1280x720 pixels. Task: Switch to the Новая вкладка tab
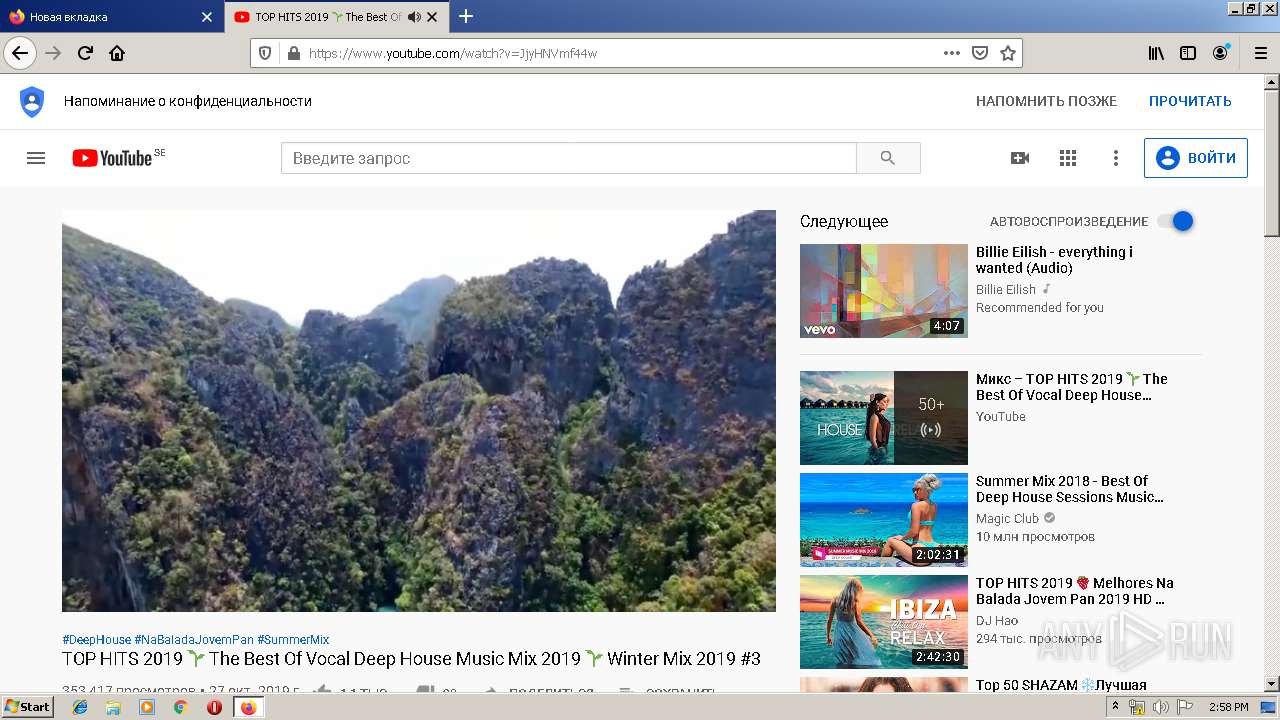[111, 17]
